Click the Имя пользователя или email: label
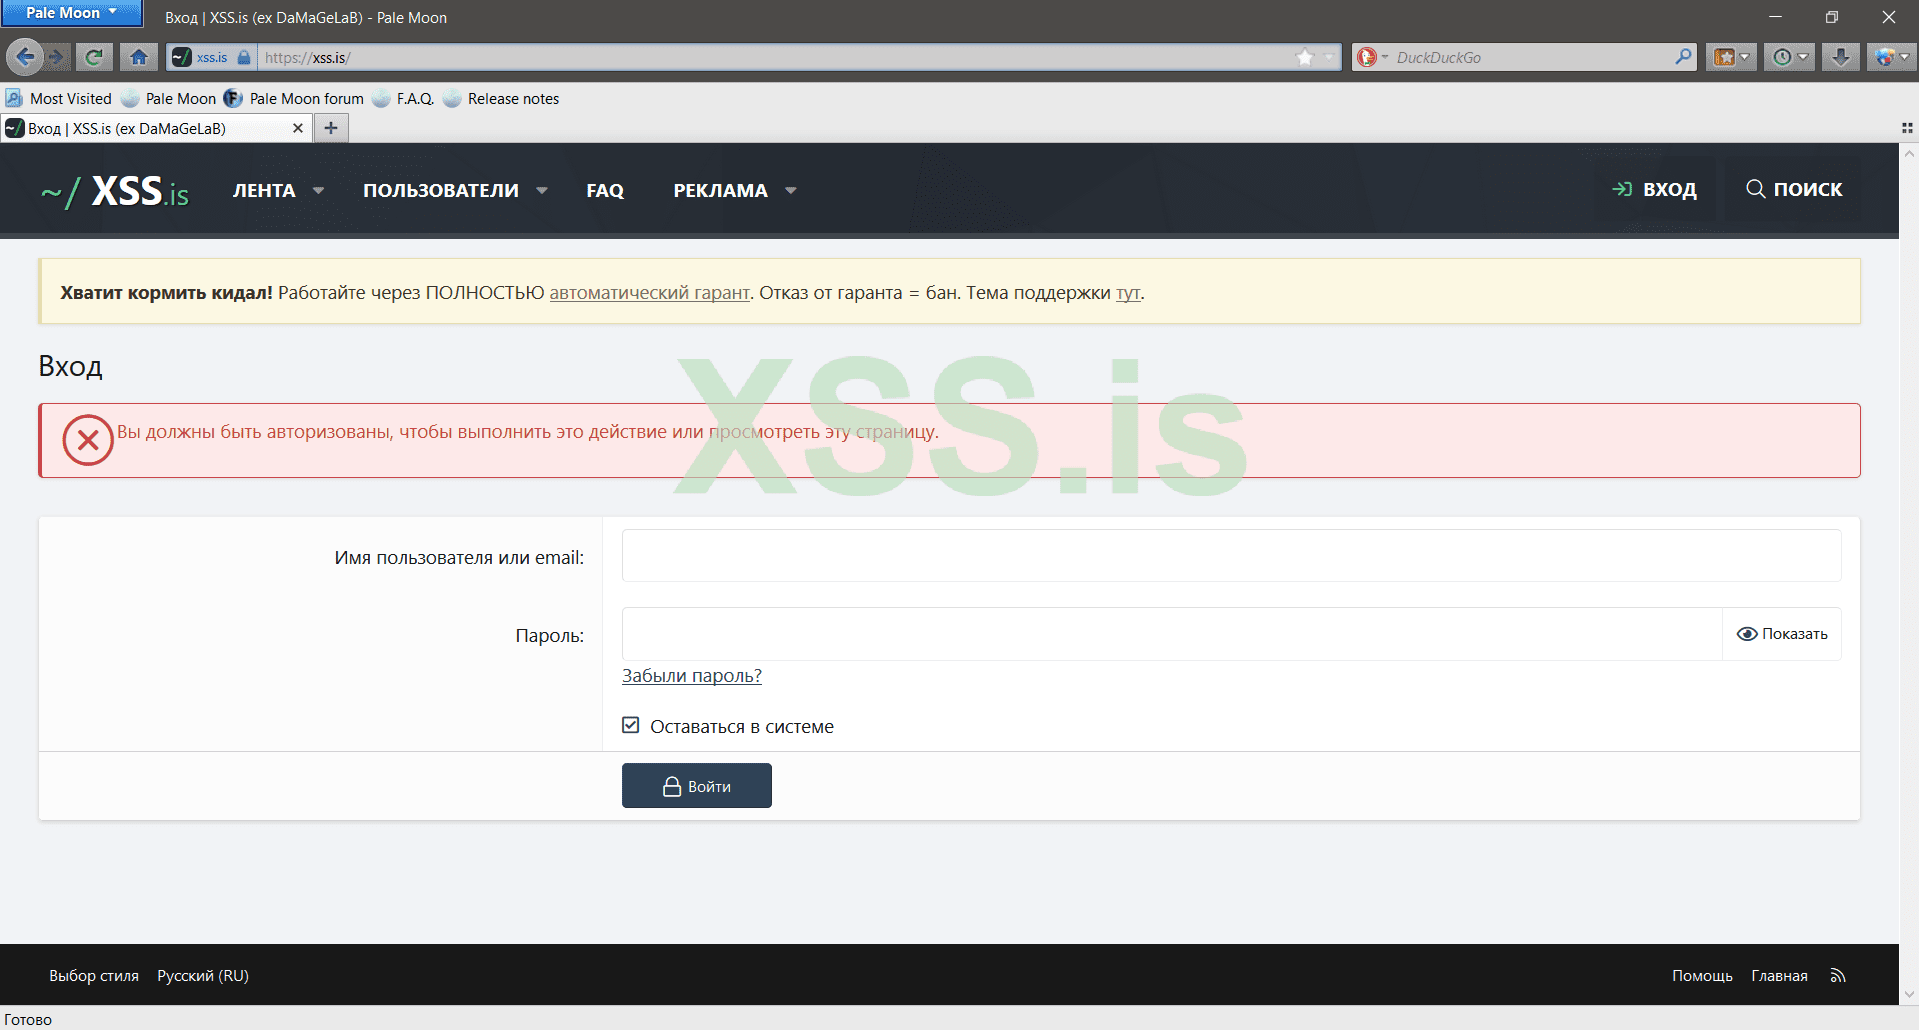 459,557
